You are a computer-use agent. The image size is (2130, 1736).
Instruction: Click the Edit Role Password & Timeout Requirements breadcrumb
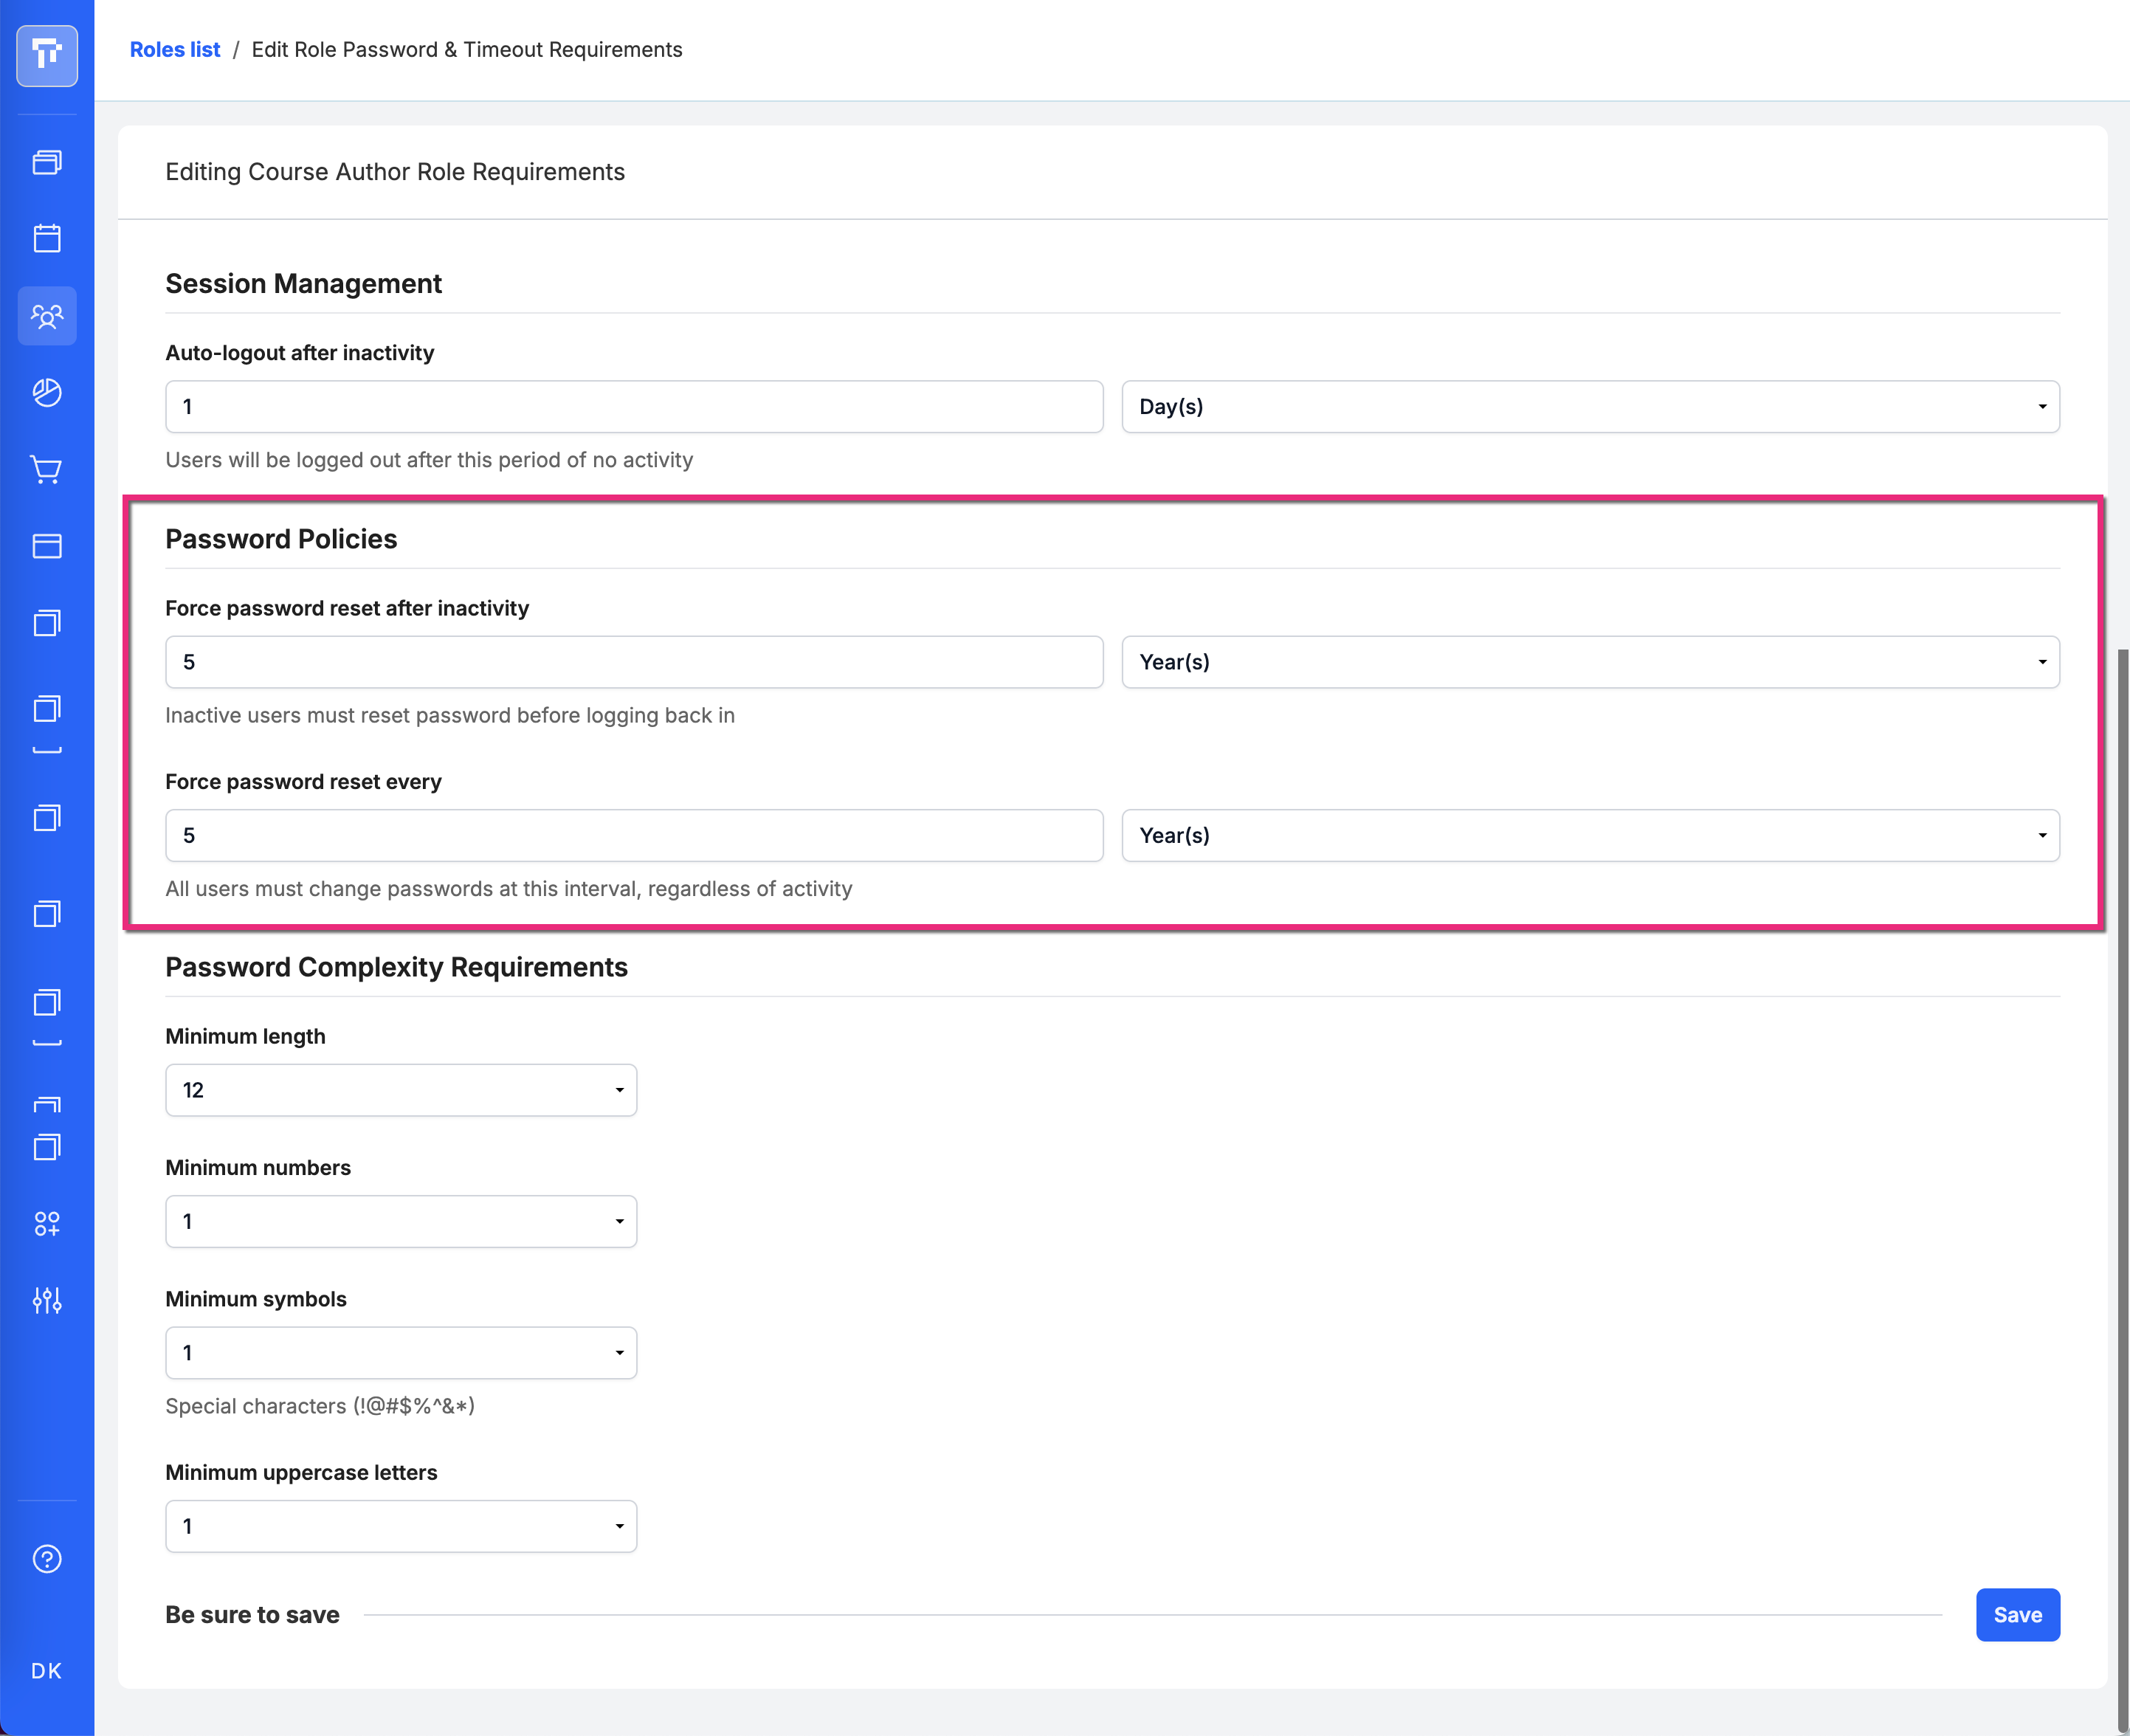click(x=467, y=50)
